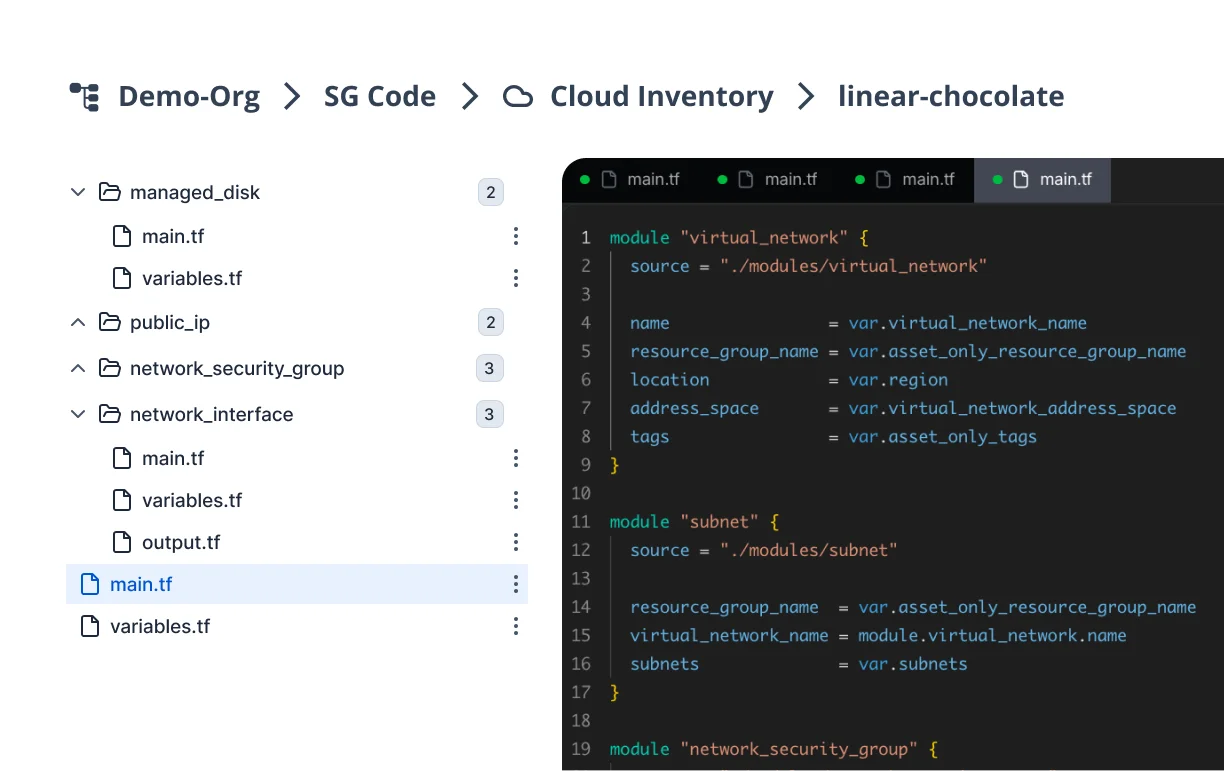This screenshot has width=1224, height=771.
Task: Click var.virtual_network_address_space in the code
Action: 1012,408
